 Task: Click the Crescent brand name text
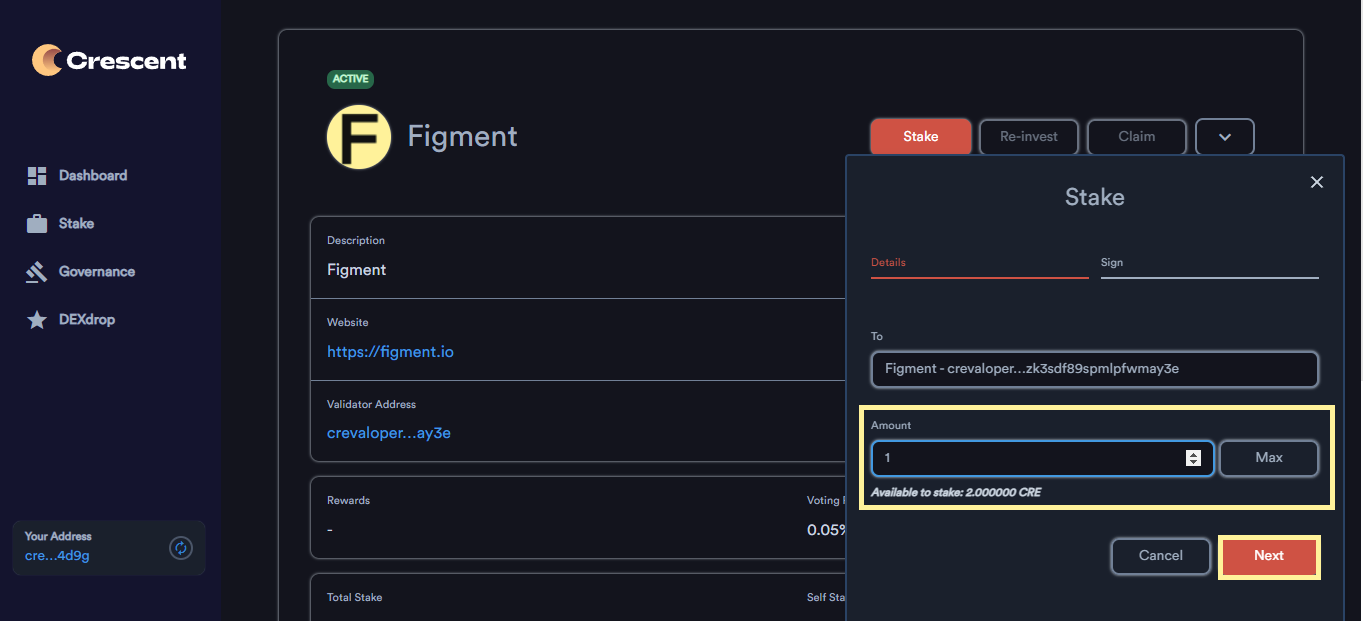[127, 61]
